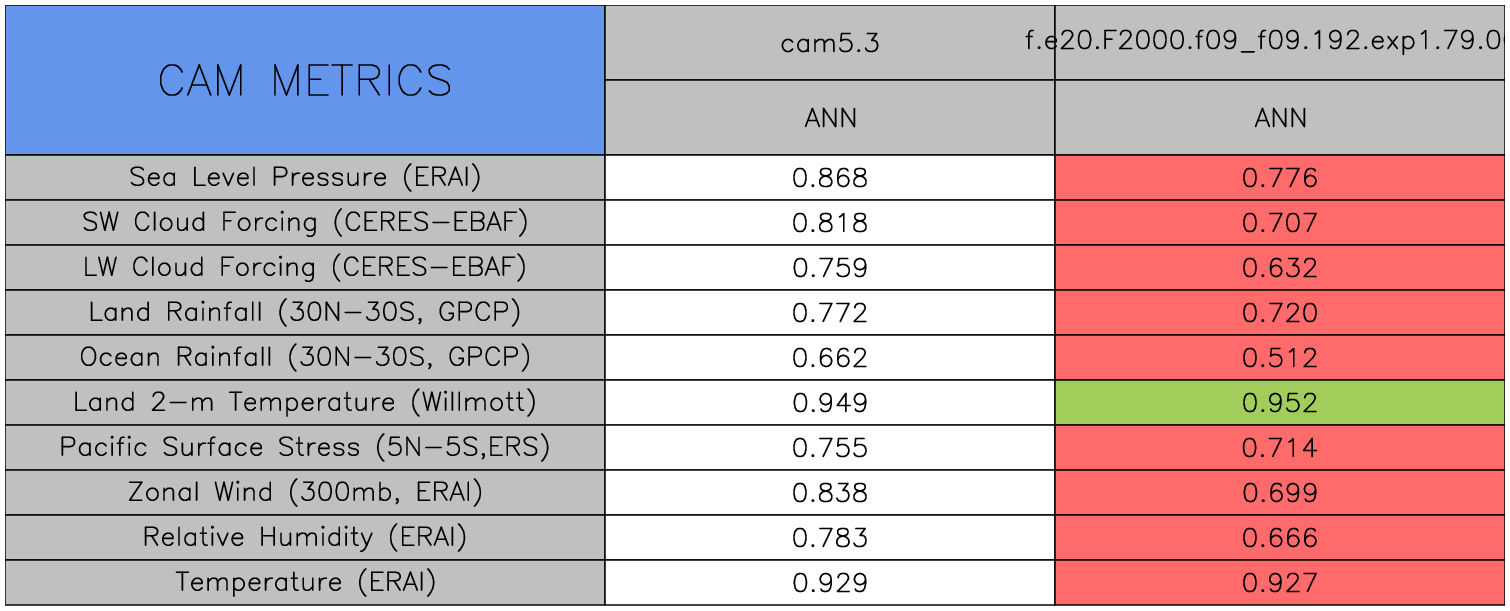The width and height of the screenshot is (1510, 611).
Task: Select the cam5.3 value 0.949
Action: pos(830,403)
